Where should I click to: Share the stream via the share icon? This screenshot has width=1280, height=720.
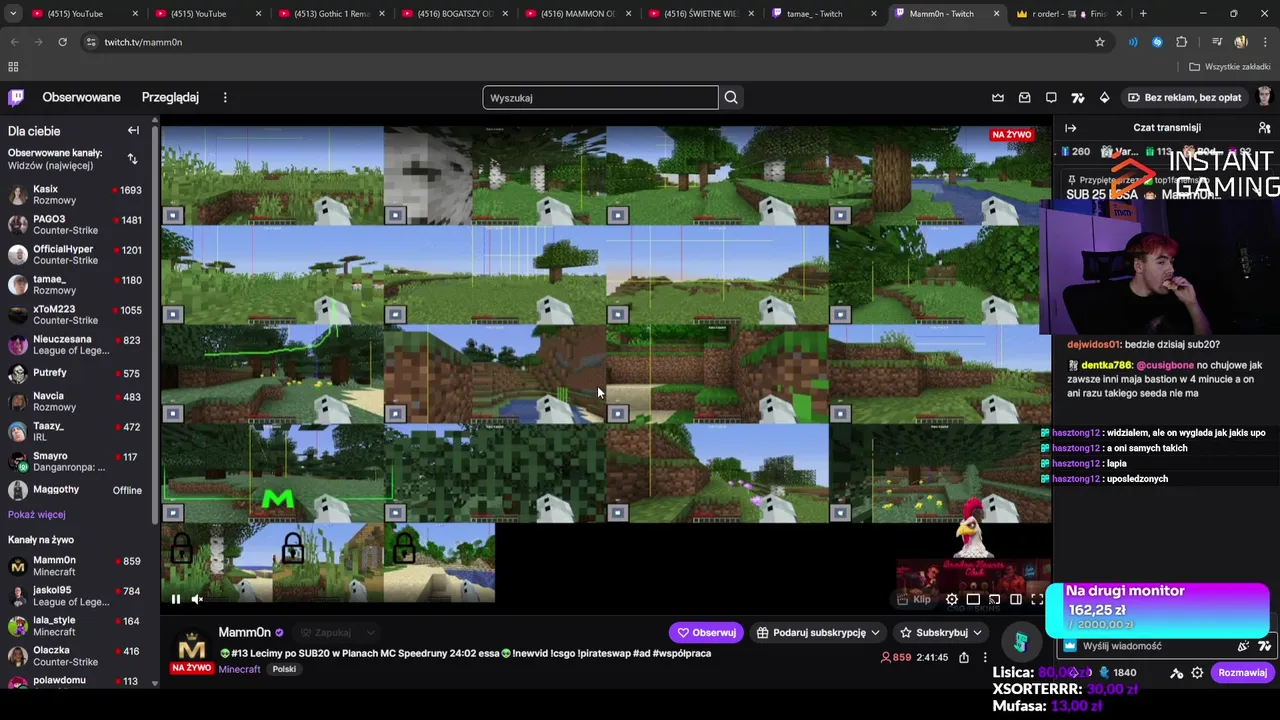[x=963, y=657]
